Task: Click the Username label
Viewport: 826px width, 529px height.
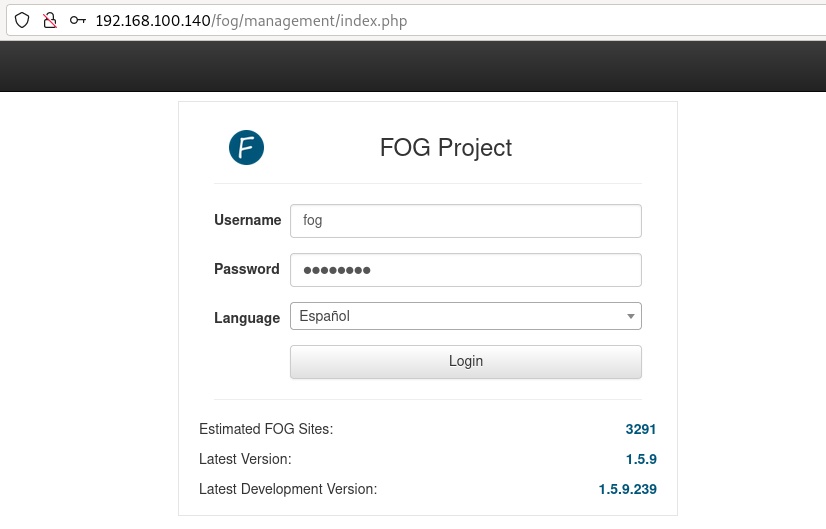Action: point(247,220)
